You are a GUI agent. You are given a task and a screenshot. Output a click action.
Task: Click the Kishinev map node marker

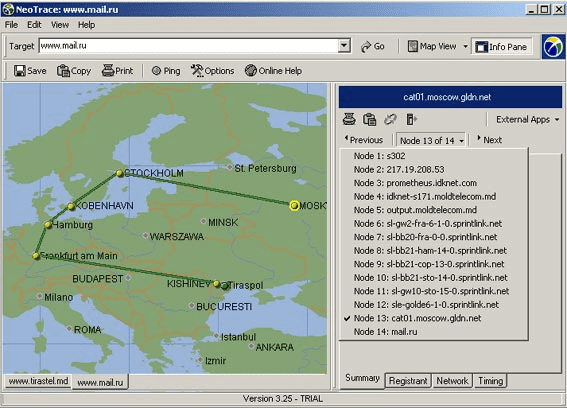217,284
